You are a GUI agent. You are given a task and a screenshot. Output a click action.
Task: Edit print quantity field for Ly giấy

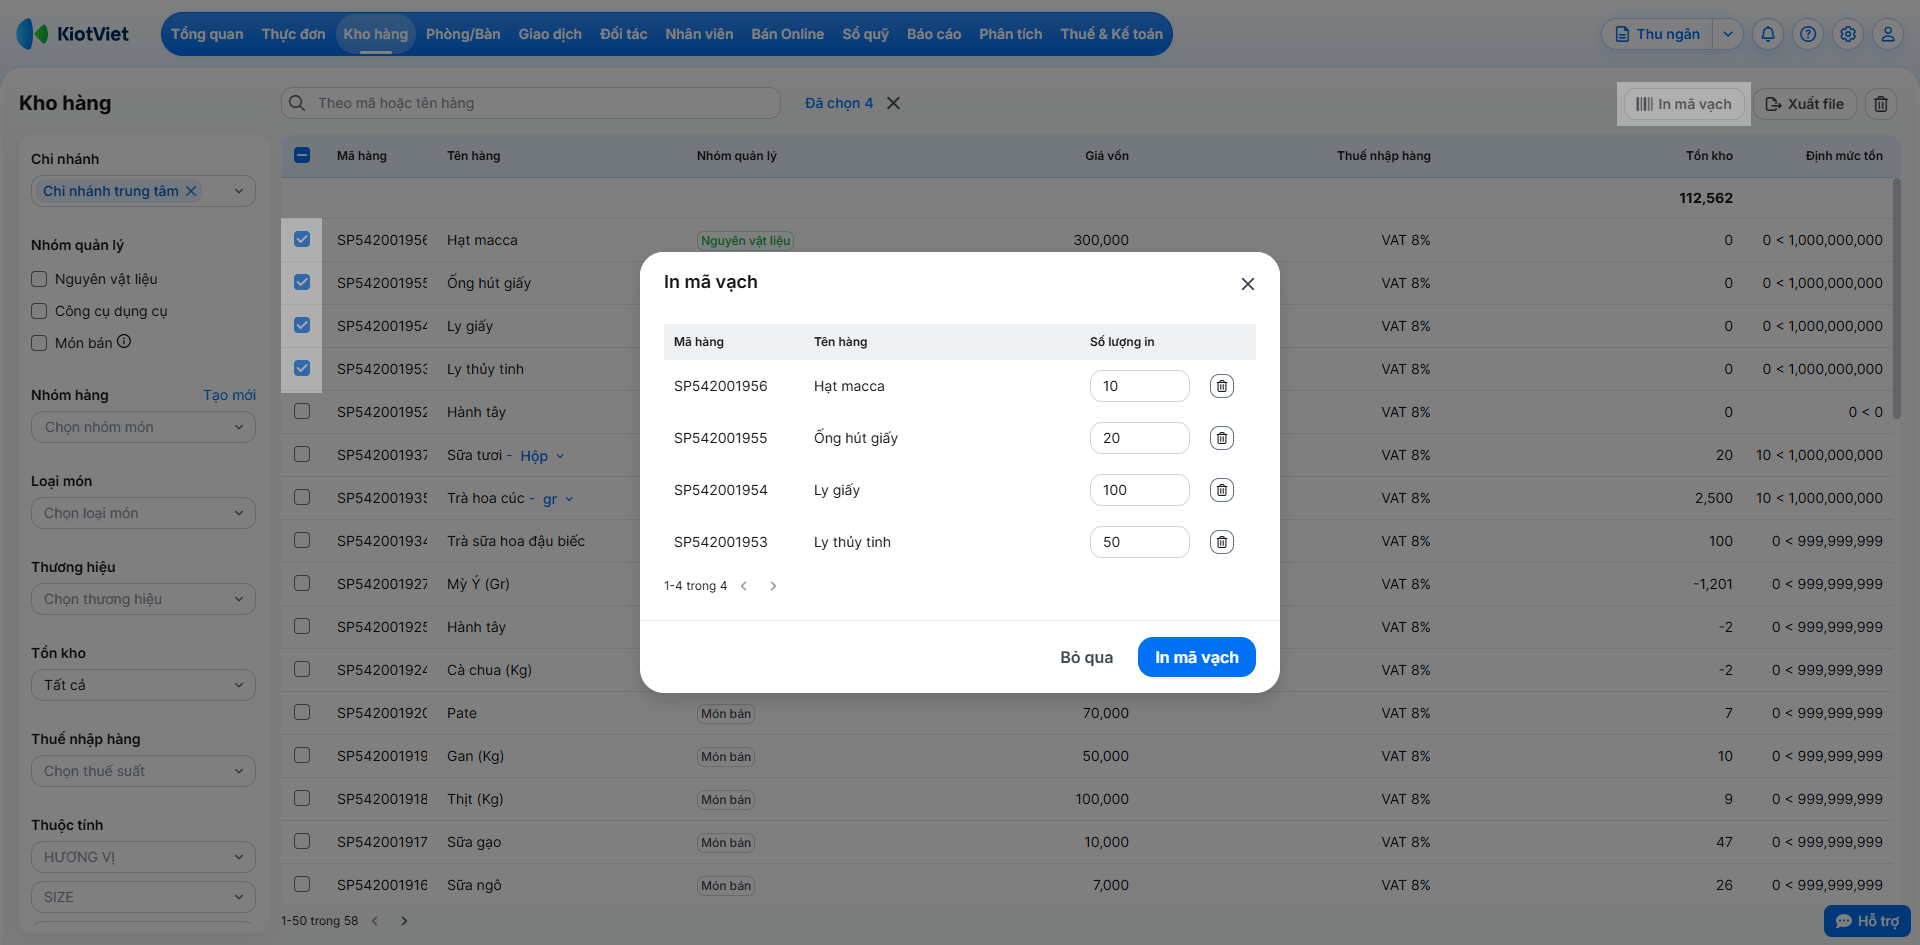coord(1139,490)
